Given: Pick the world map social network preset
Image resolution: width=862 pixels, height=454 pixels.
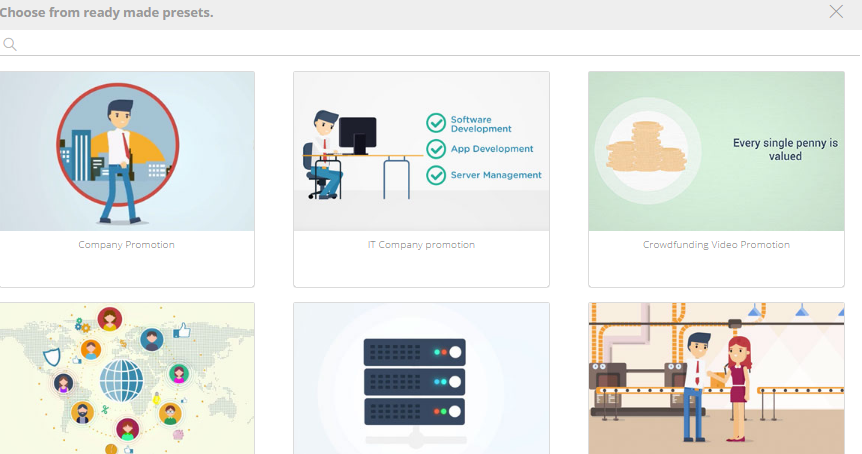Looking at the screenshot, I should coord(127,379).
